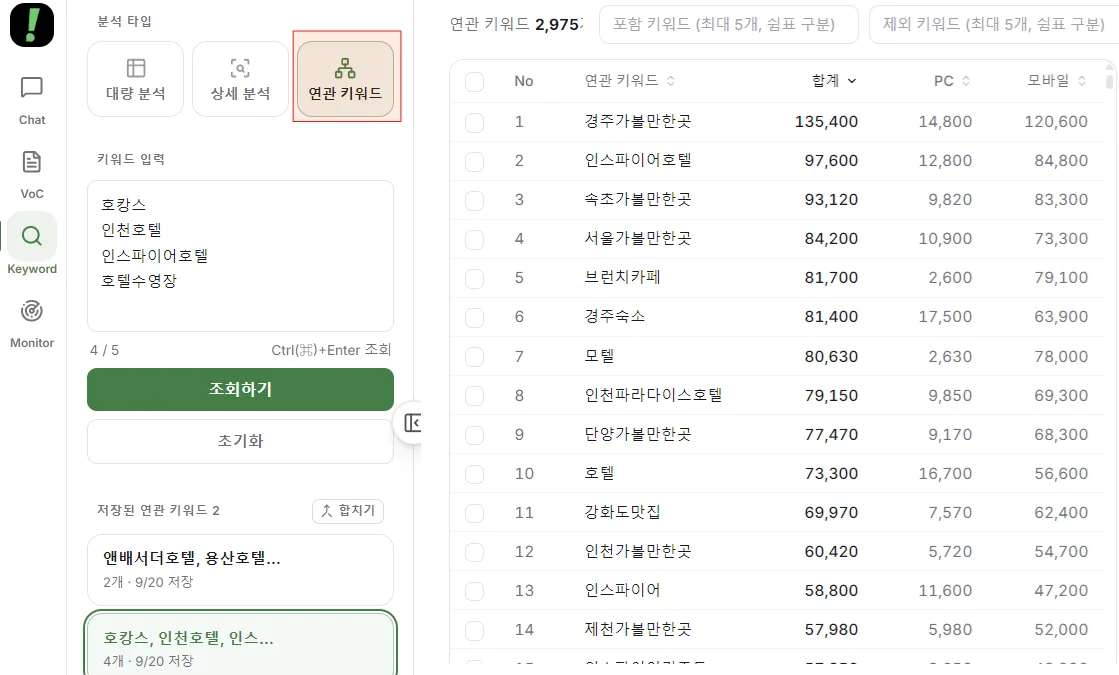Viewport: 1119px width, 675px height.
Task: Open the Chat sidebar icon
Action: [x=31, y=87]
